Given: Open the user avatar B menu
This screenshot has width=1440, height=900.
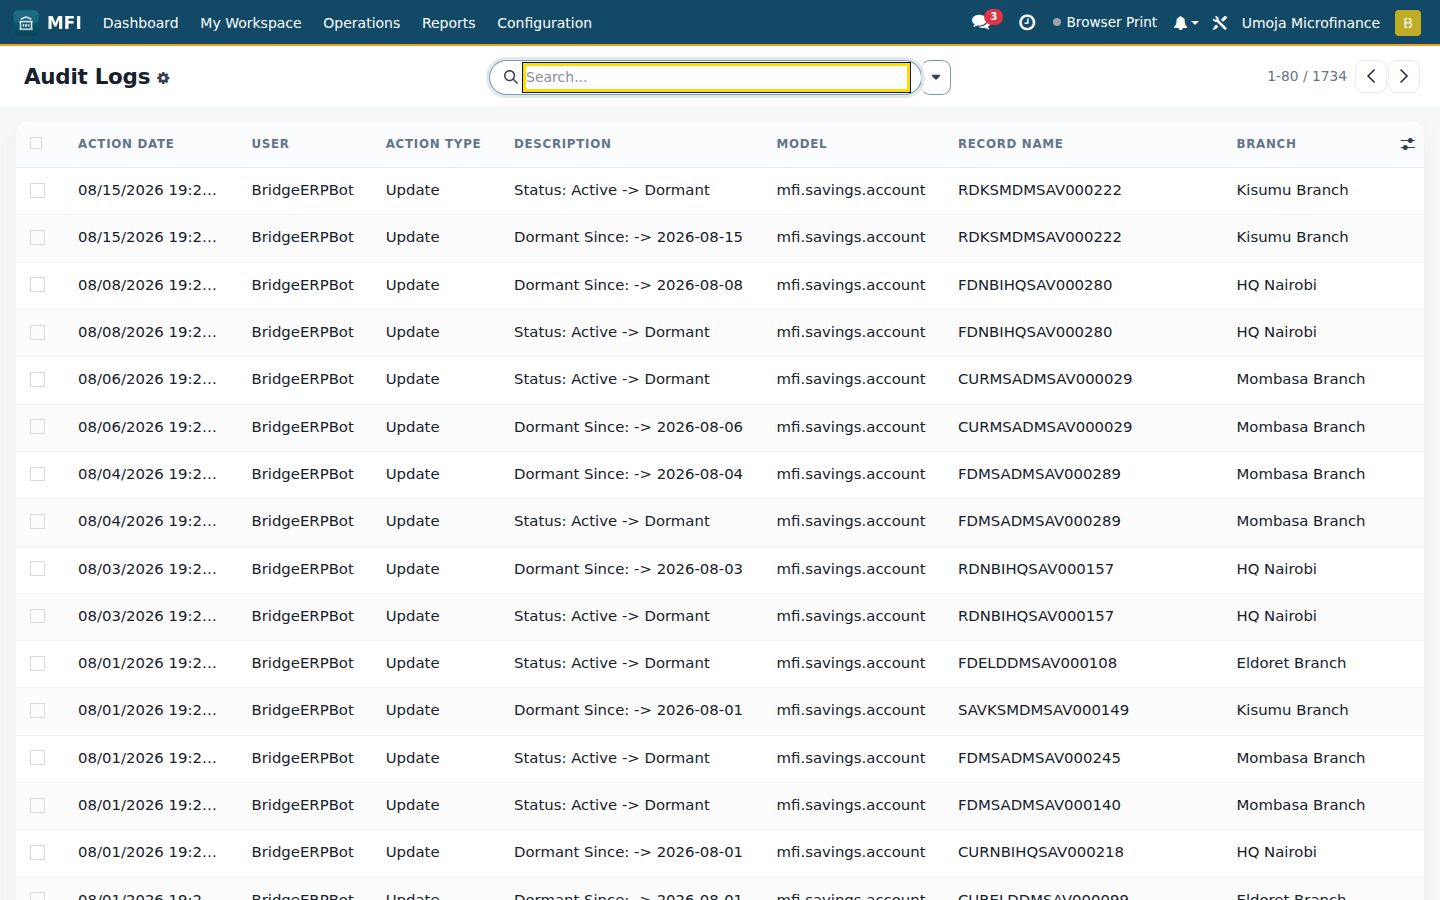Looking at the screenshot, I should click(x=1407, y=22).
